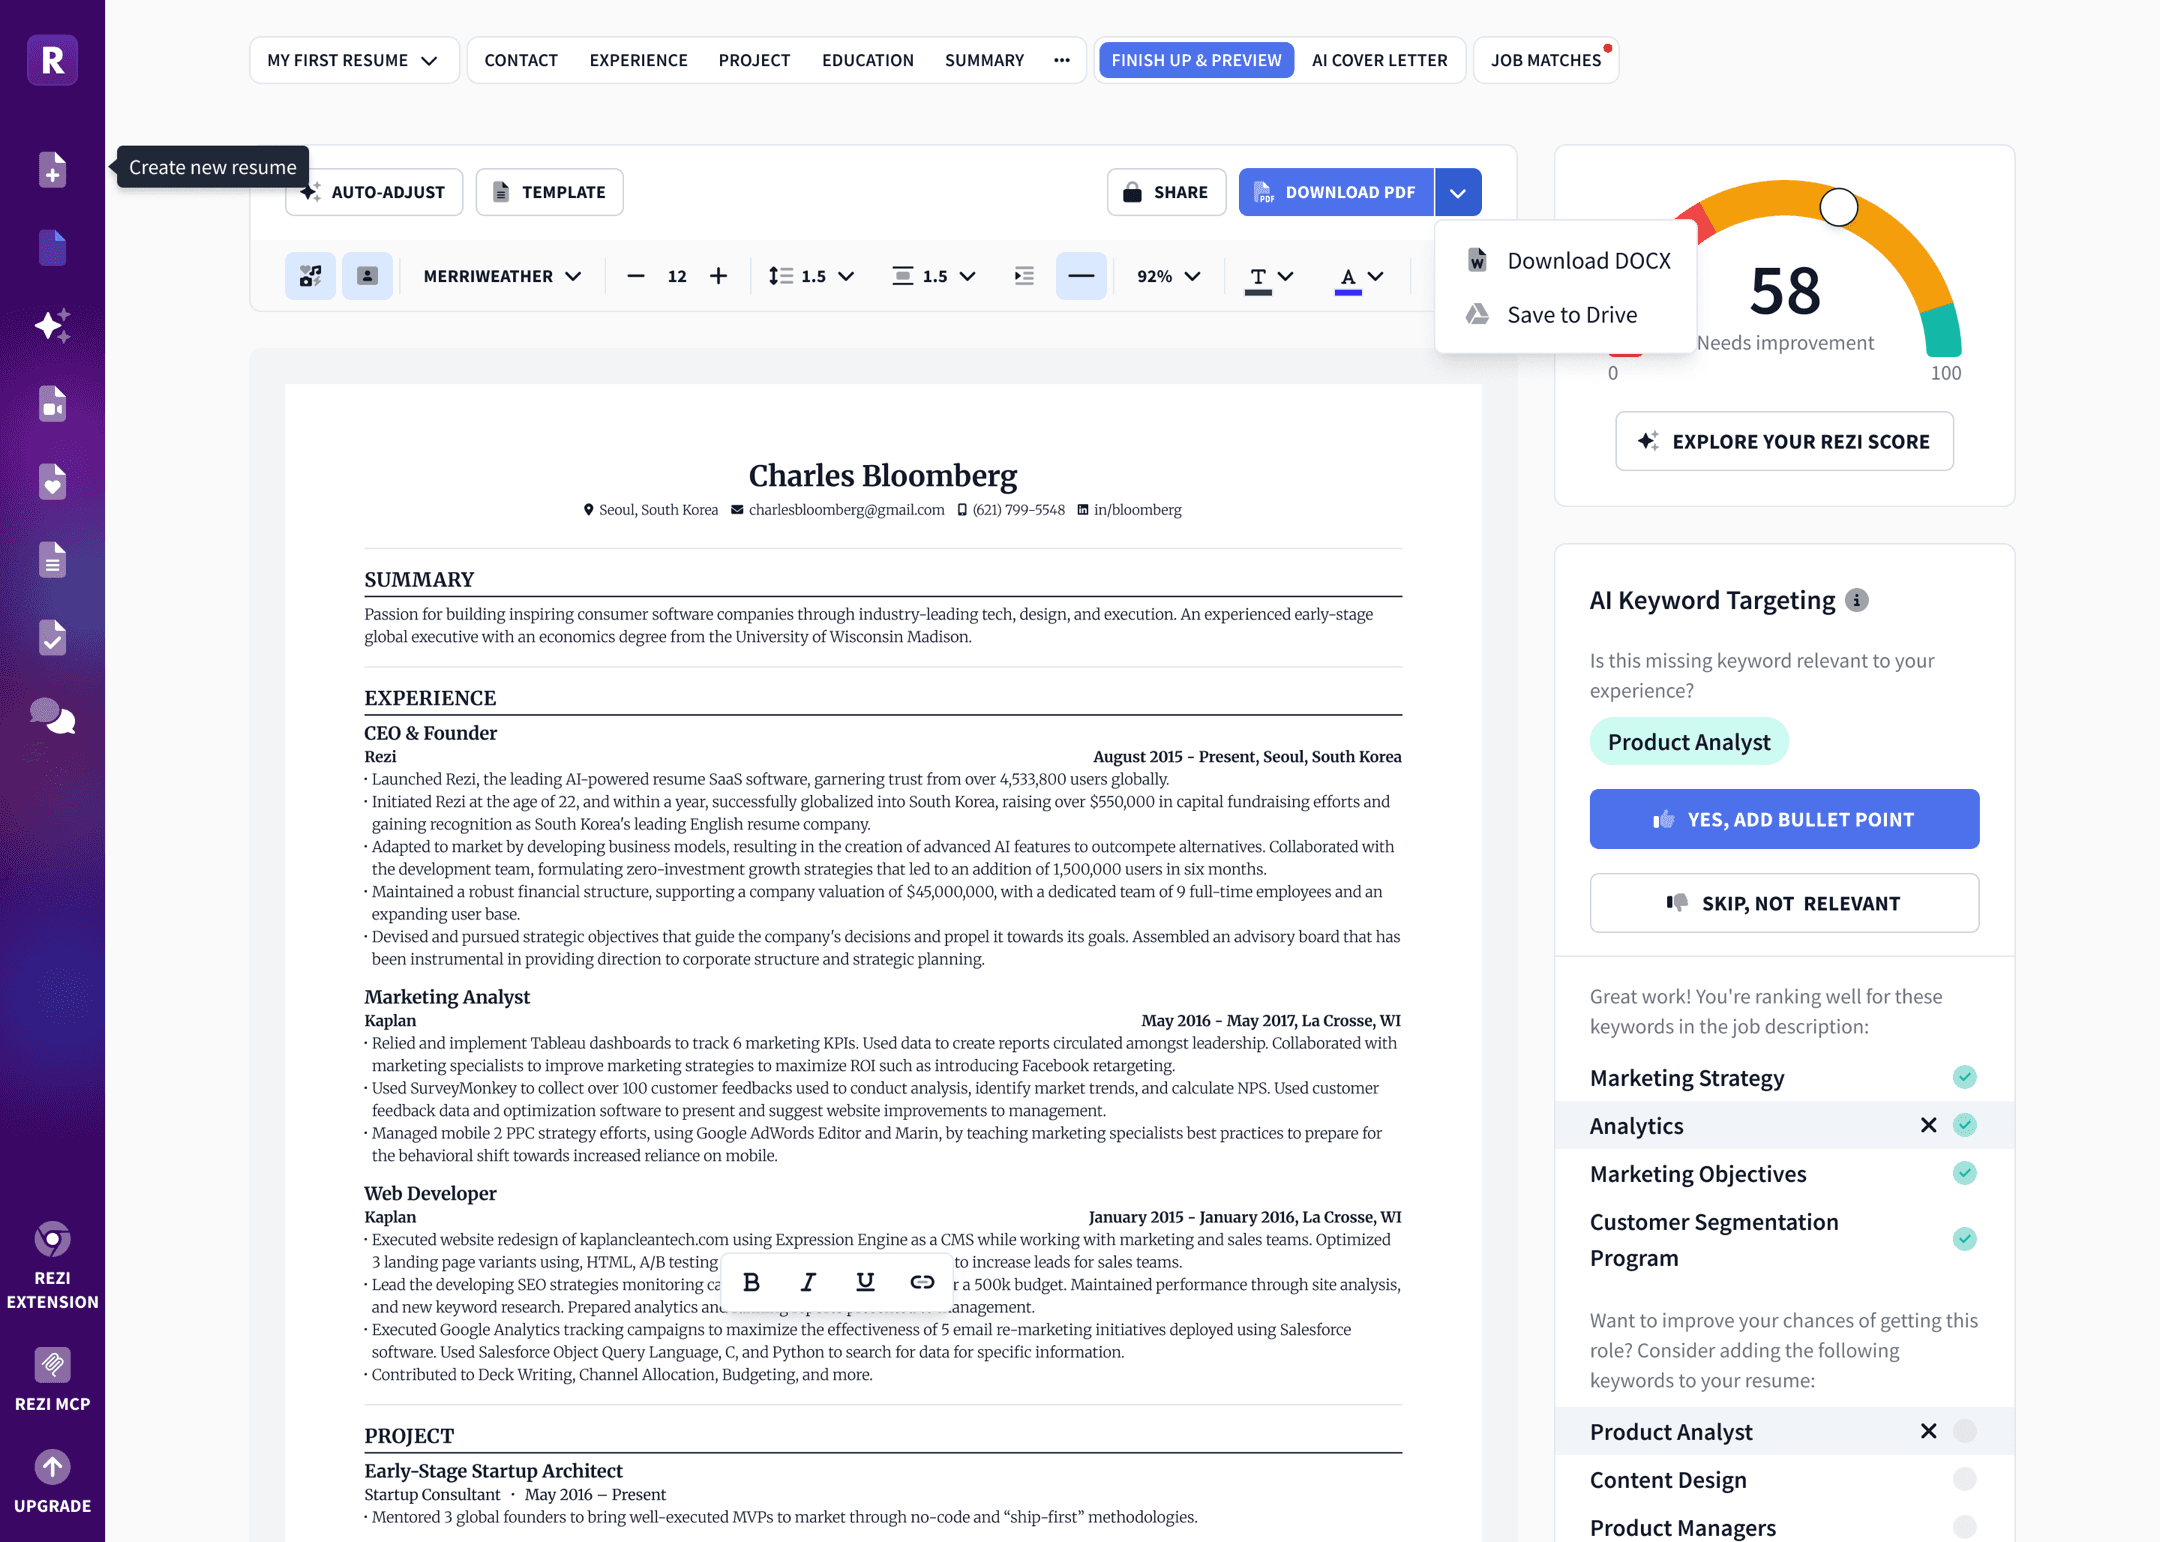Click the Share button
This screenshot has height=1542, width=2160.
tap(1166, 192)
